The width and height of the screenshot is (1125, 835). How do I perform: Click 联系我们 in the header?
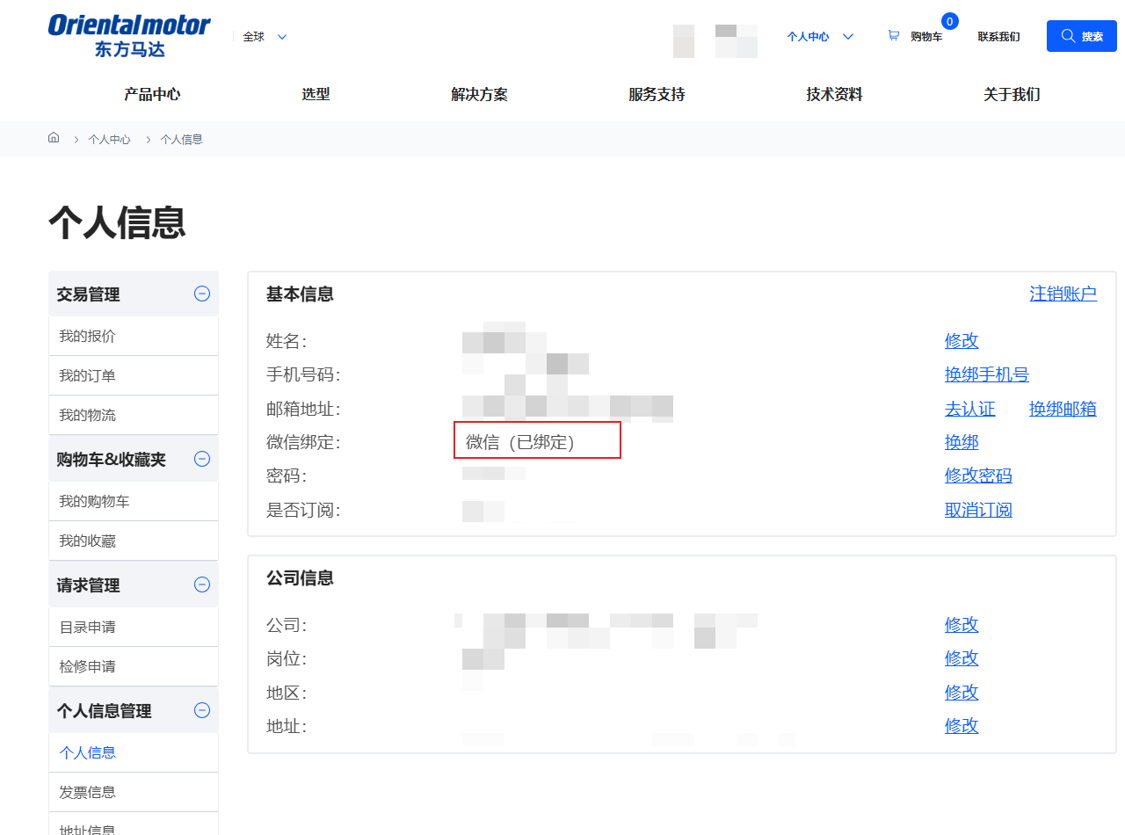[997, 35]
